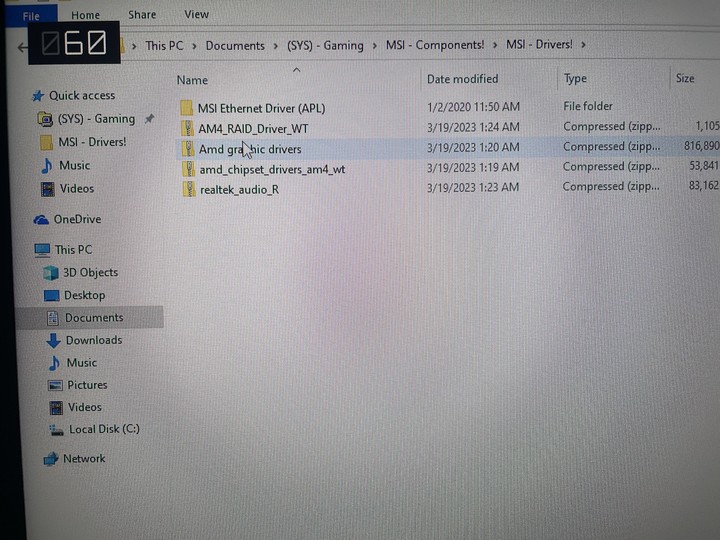Click the MSI - Drivers! folder icon in sidebar
Image resolution: width=720 pixels, height=540 pixels.
[46, 142]
